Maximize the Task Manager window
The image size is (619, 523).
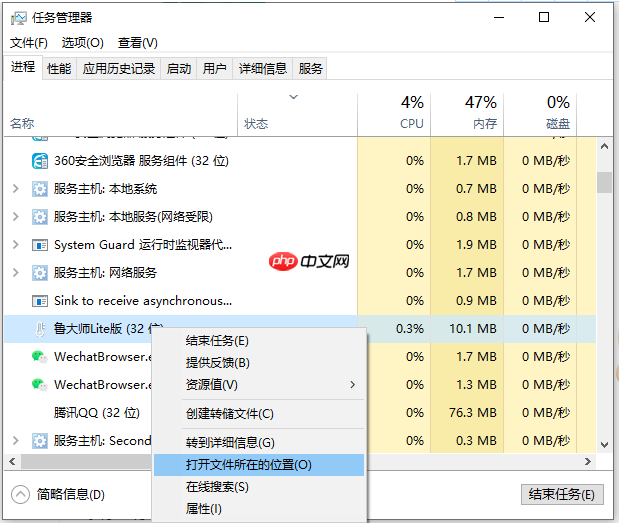[x=544, y=17]
